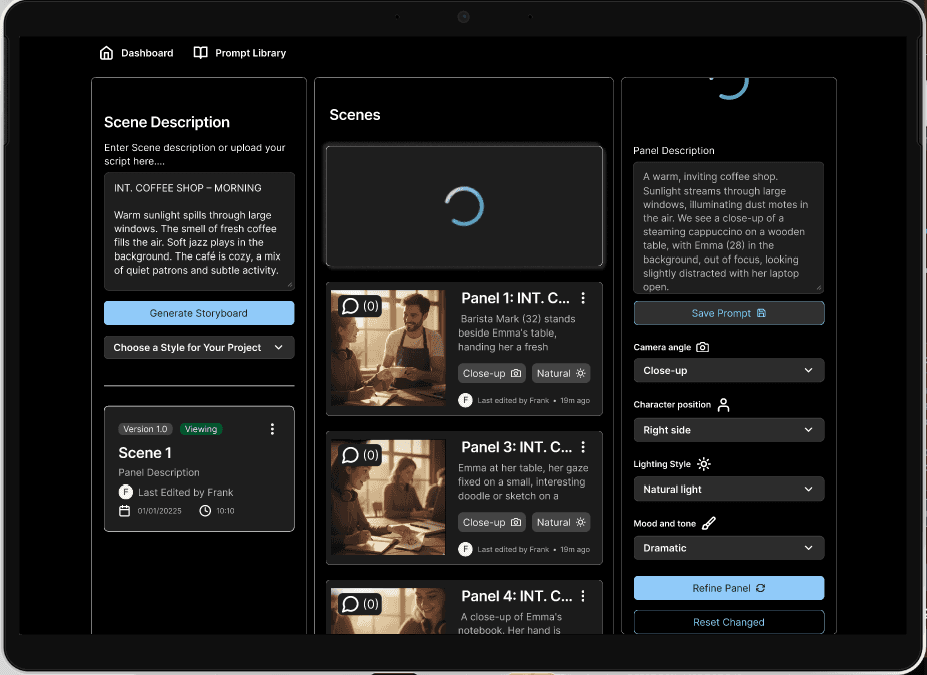Click the Reset Changed button
927x675 pixels.
tap(729, 622)
